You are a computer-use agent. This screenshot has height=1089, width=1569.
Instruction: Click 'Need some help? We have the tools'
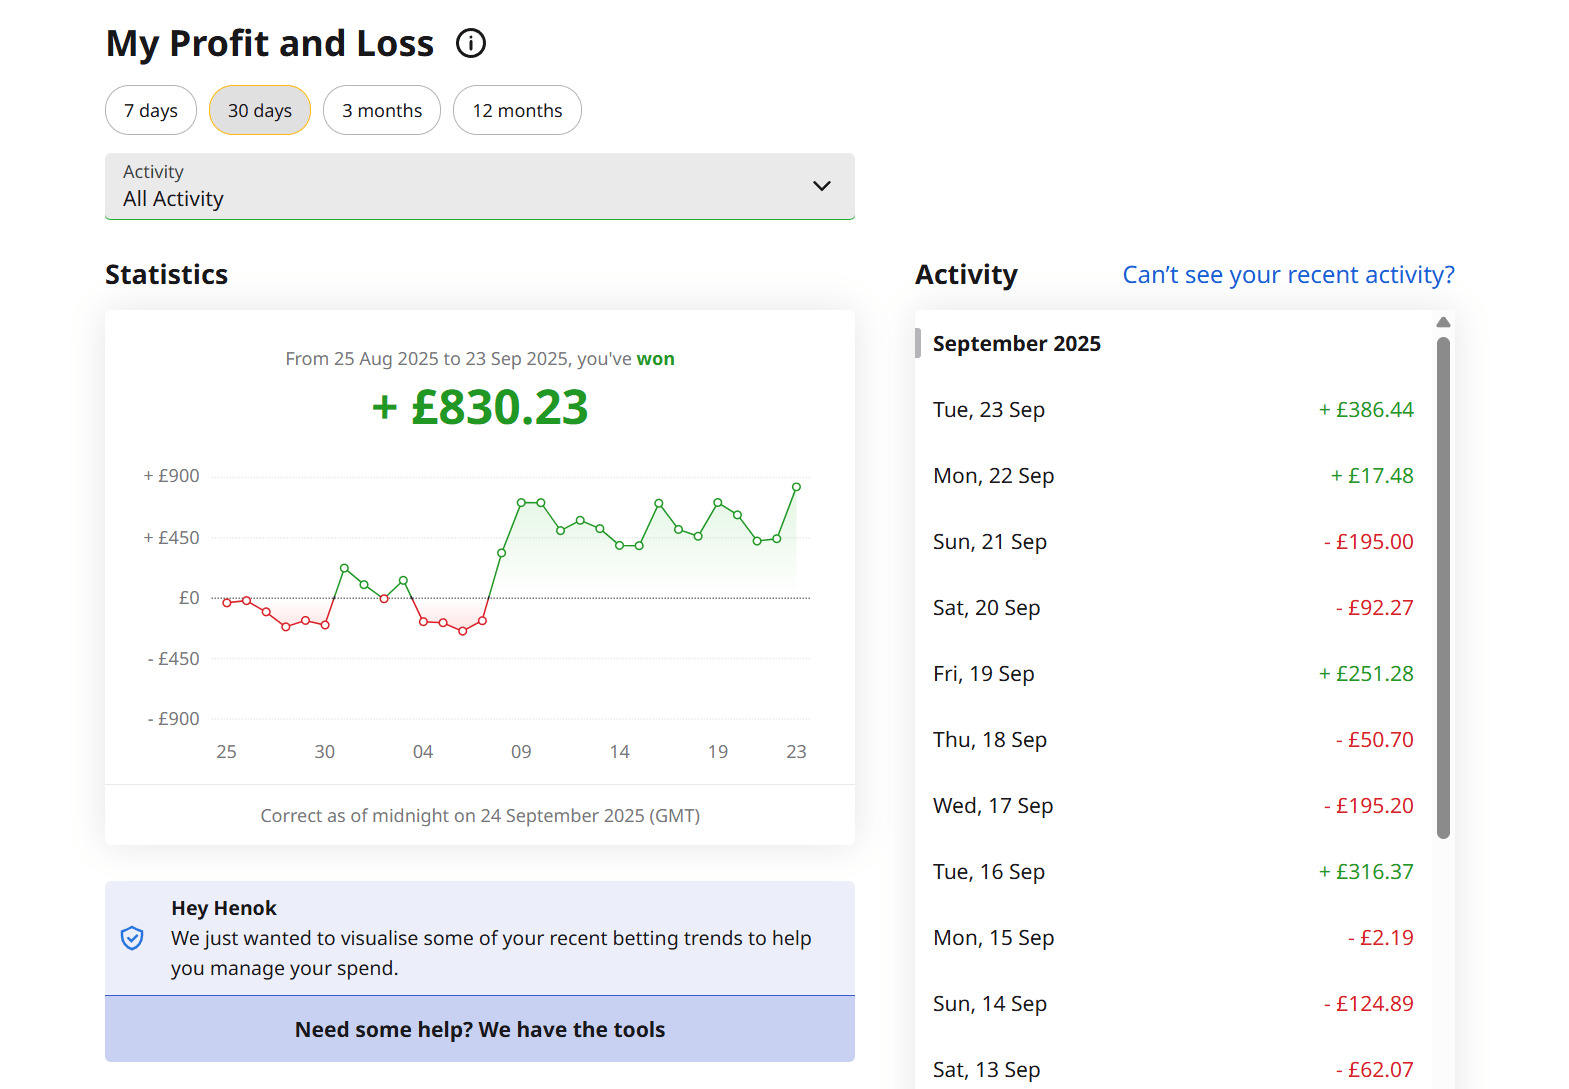[479, 1029]
